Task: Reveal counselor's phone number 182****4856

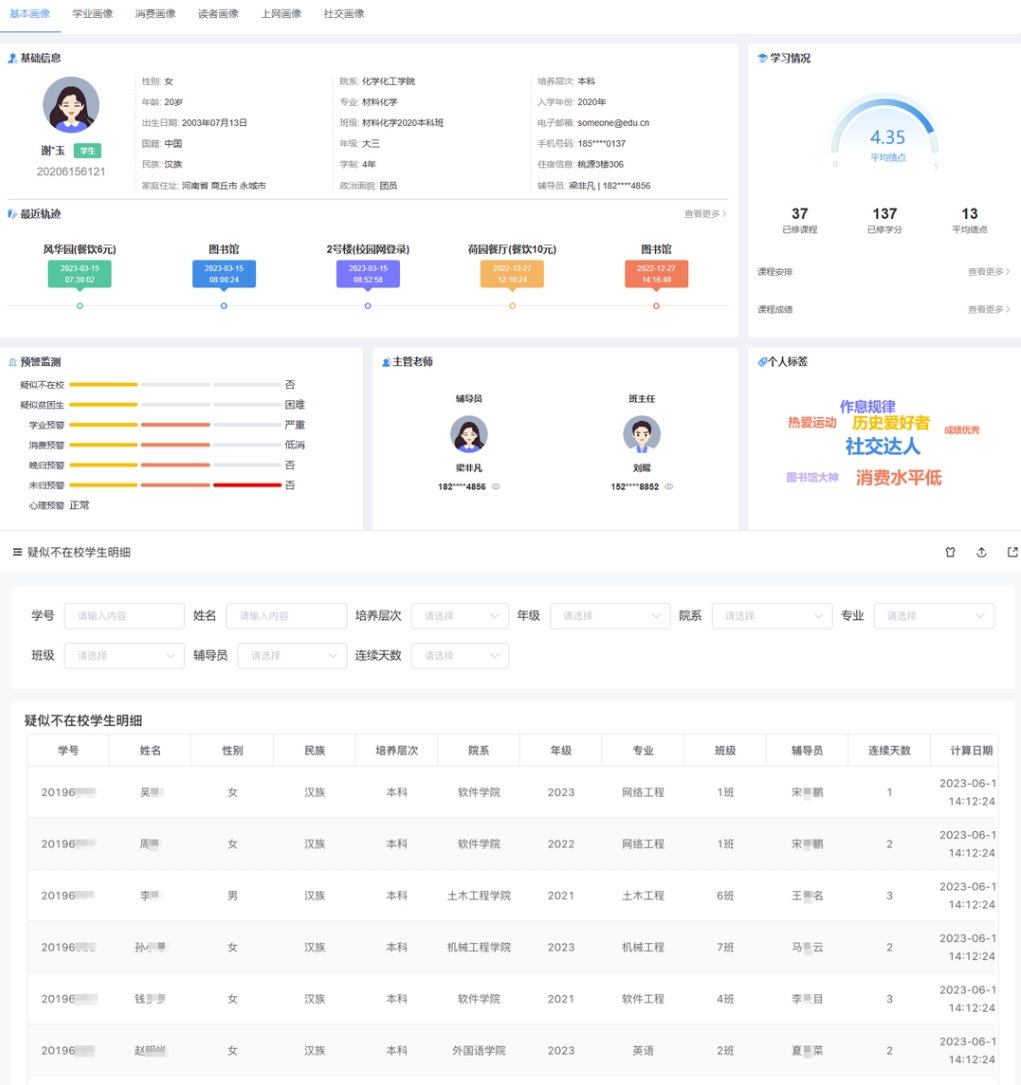Action: point(496,487)
